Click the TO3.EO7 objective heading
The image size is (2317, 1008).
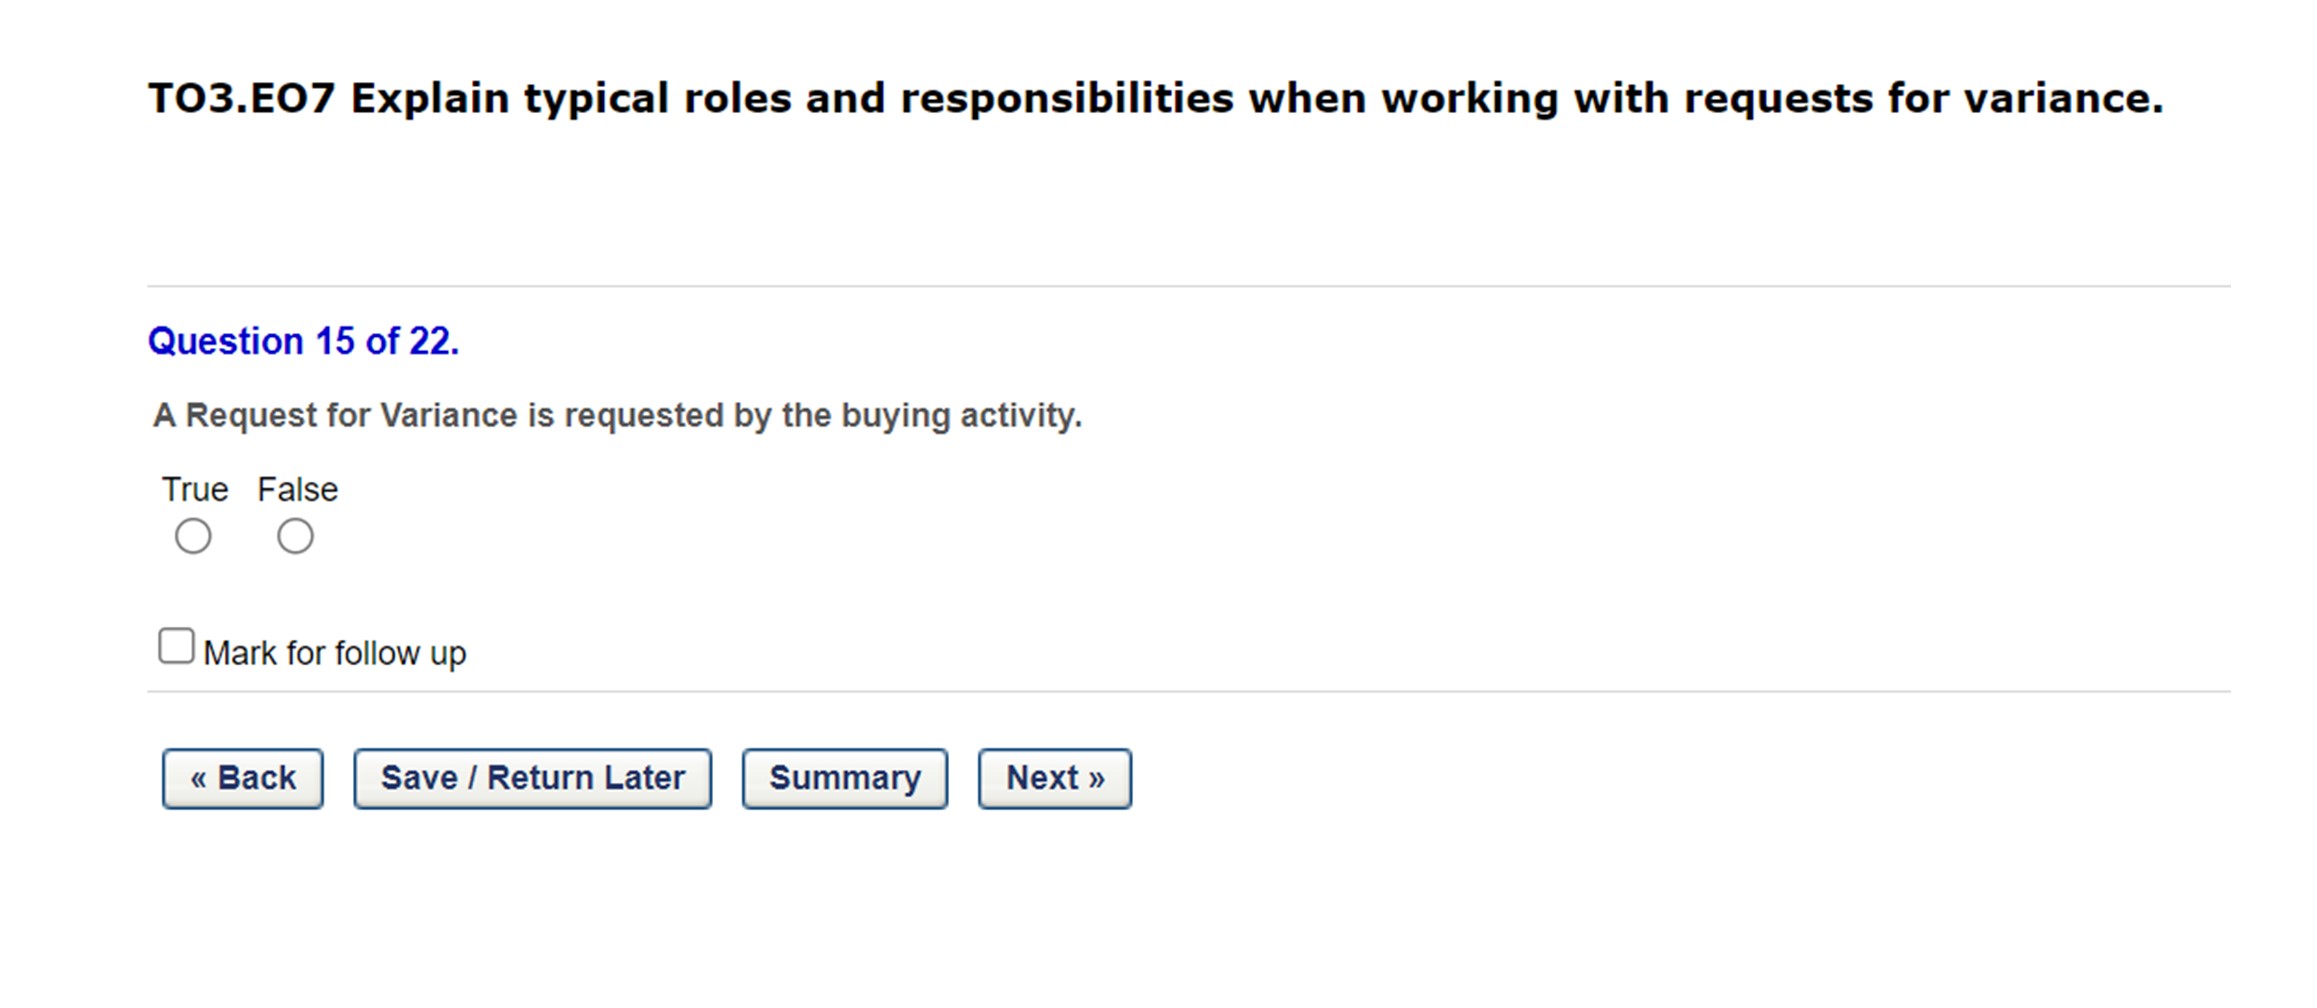1151,96
